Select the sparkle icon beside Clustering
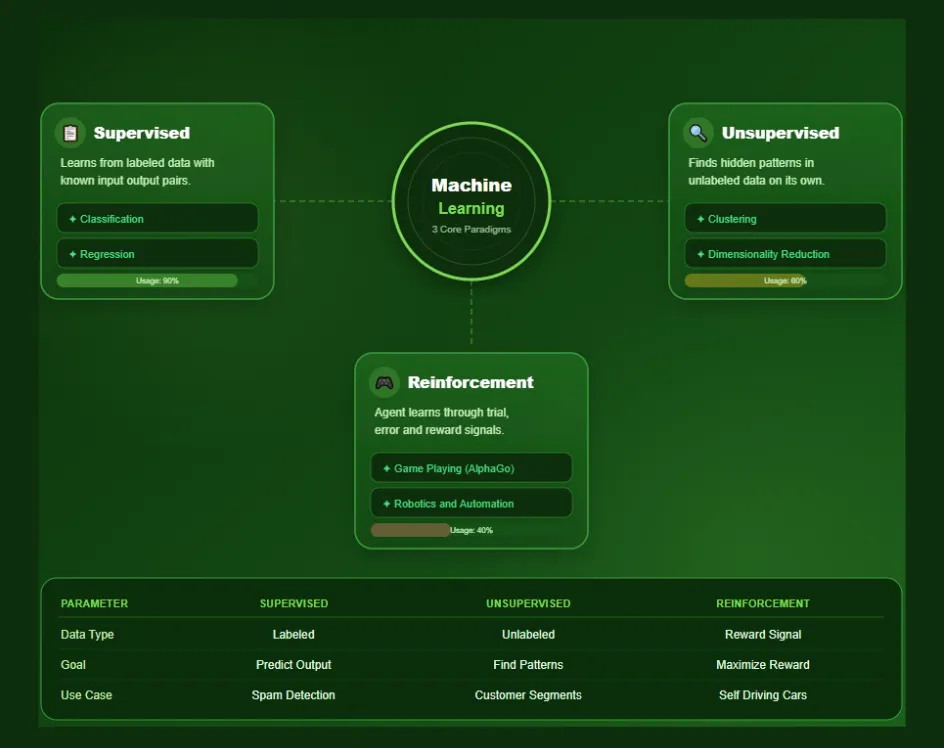 pyautogui.click(x=701, y=218)
